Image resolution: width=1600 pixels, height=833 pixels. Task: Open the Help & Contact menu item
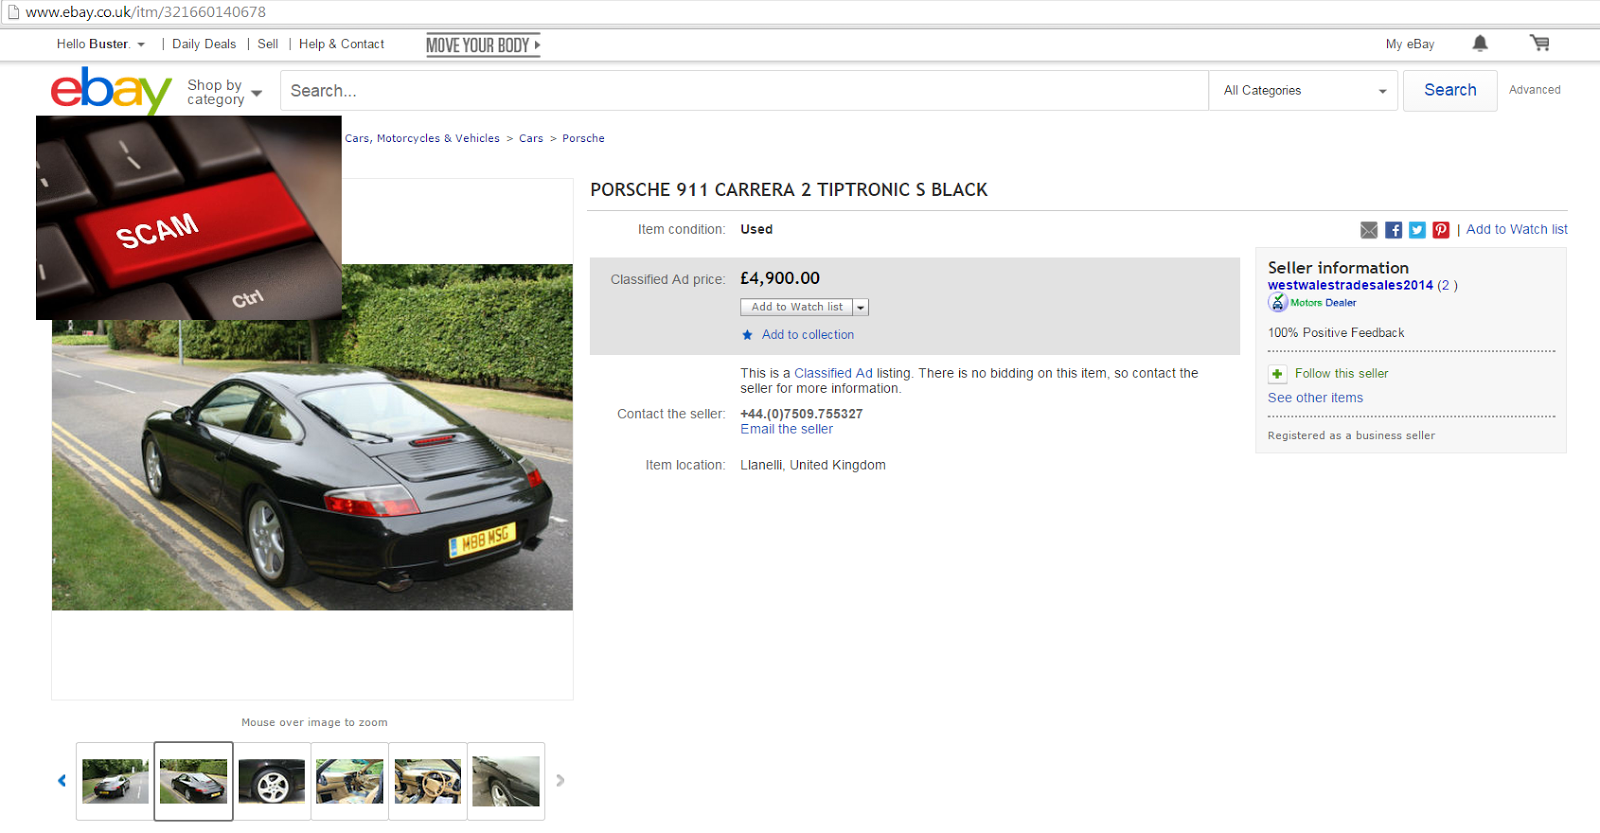341,44
